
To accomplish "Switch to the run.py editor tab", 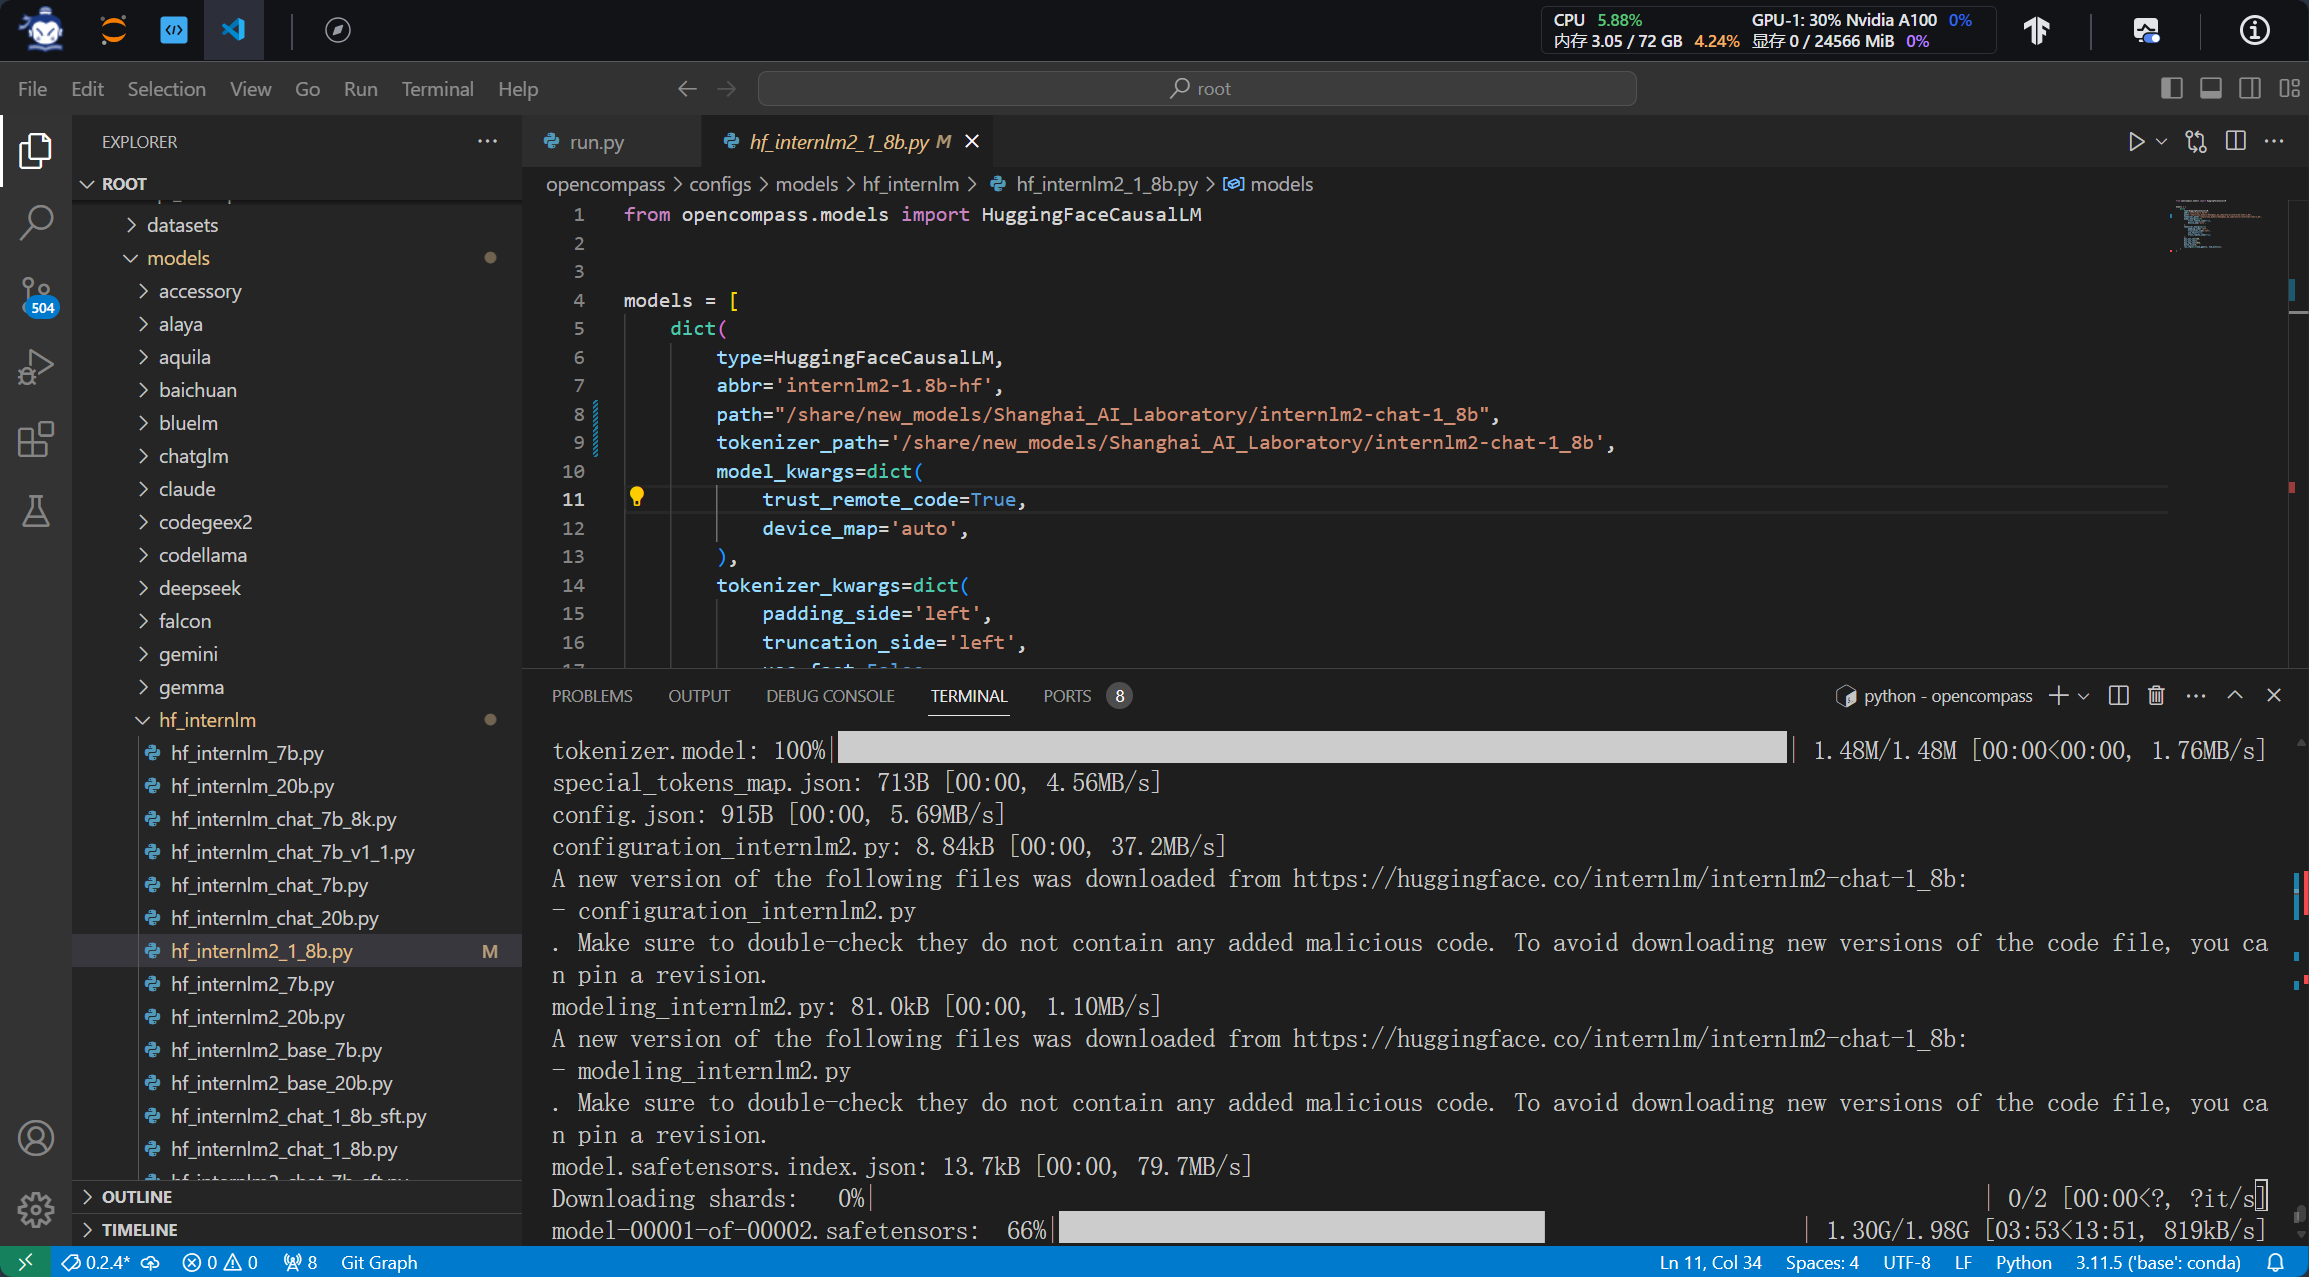I will [x=596, y=142].
